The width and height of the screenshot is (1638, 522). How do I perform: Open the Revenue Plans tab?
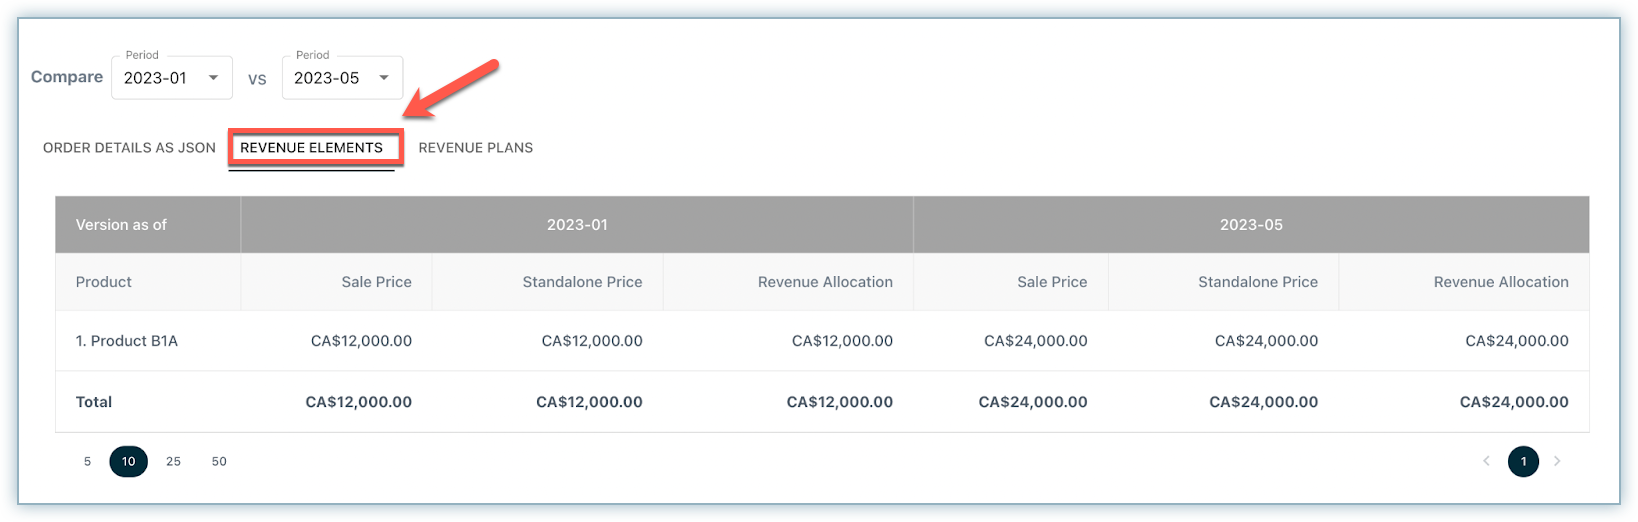coord(475,148)
